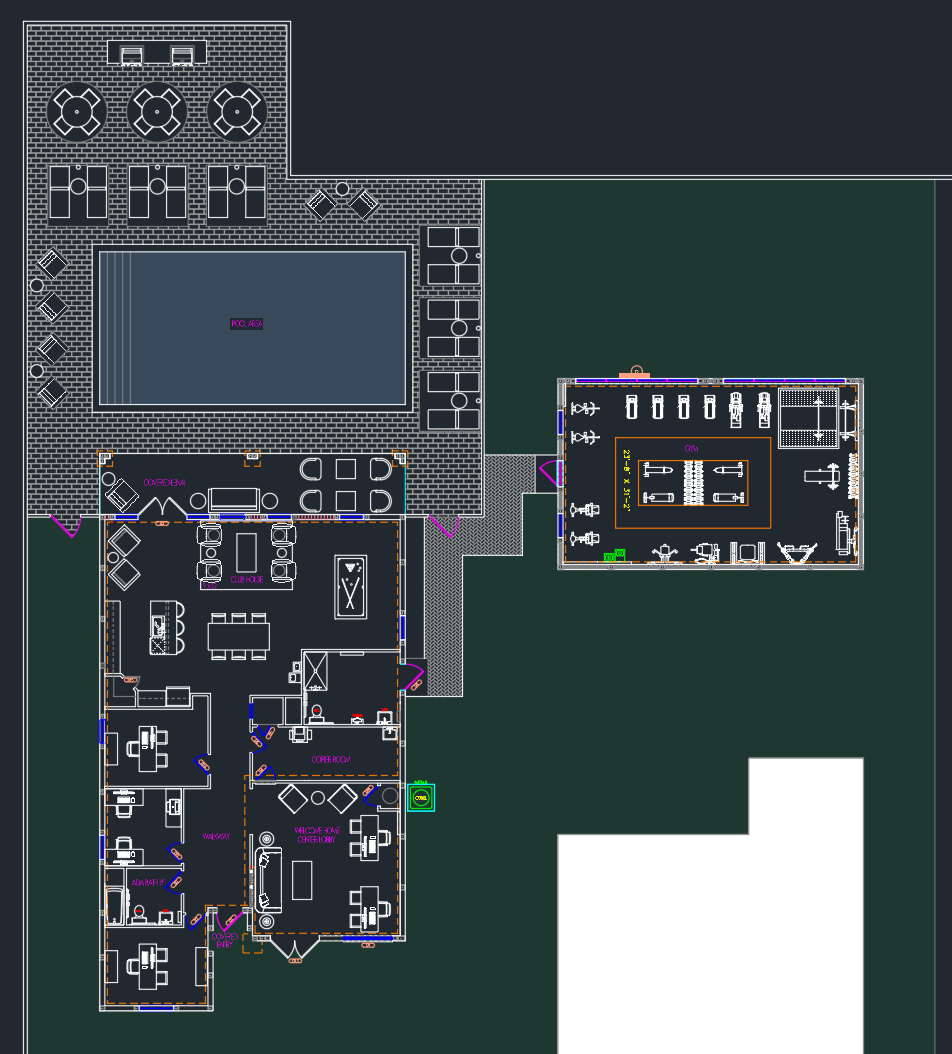Select the shower symbol with X marking
952x1054 pixels.
pyautogui.click(x=318, y=670)
